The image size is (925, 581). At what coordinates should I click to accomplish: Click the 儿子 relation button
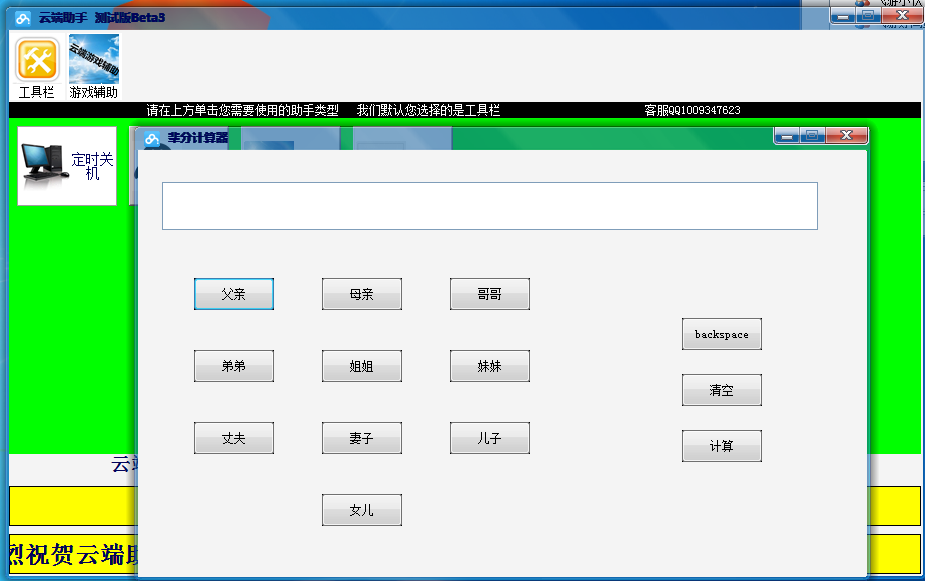pos(490,438)
